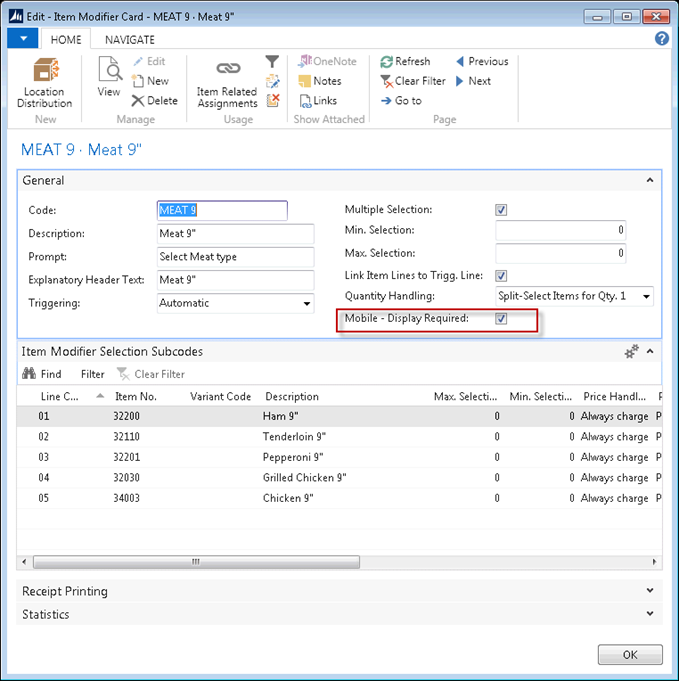
Task: Select the HOME ribbon tab
Action: coord(66,39)
